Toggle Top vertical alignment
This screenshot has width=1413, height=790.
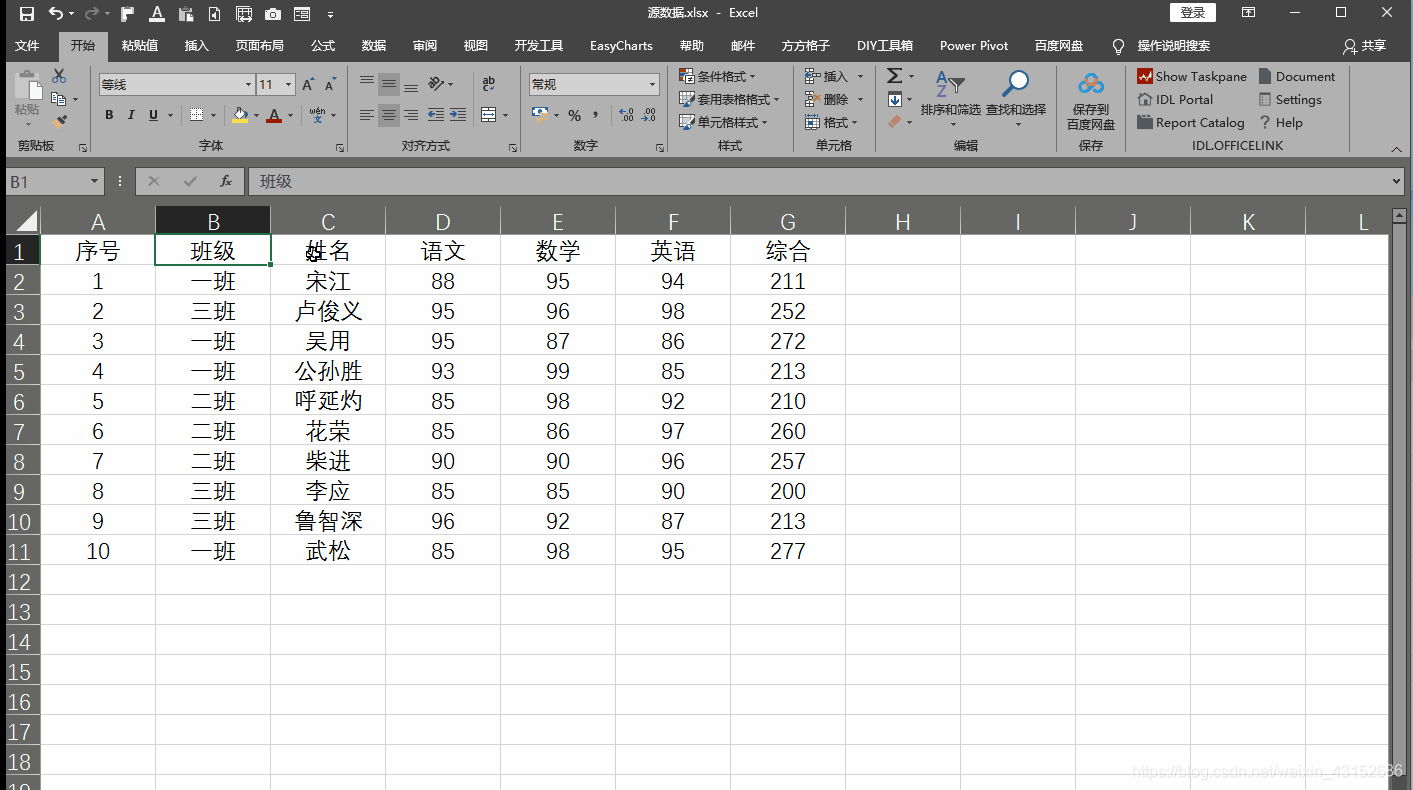(x=367, y=84)
